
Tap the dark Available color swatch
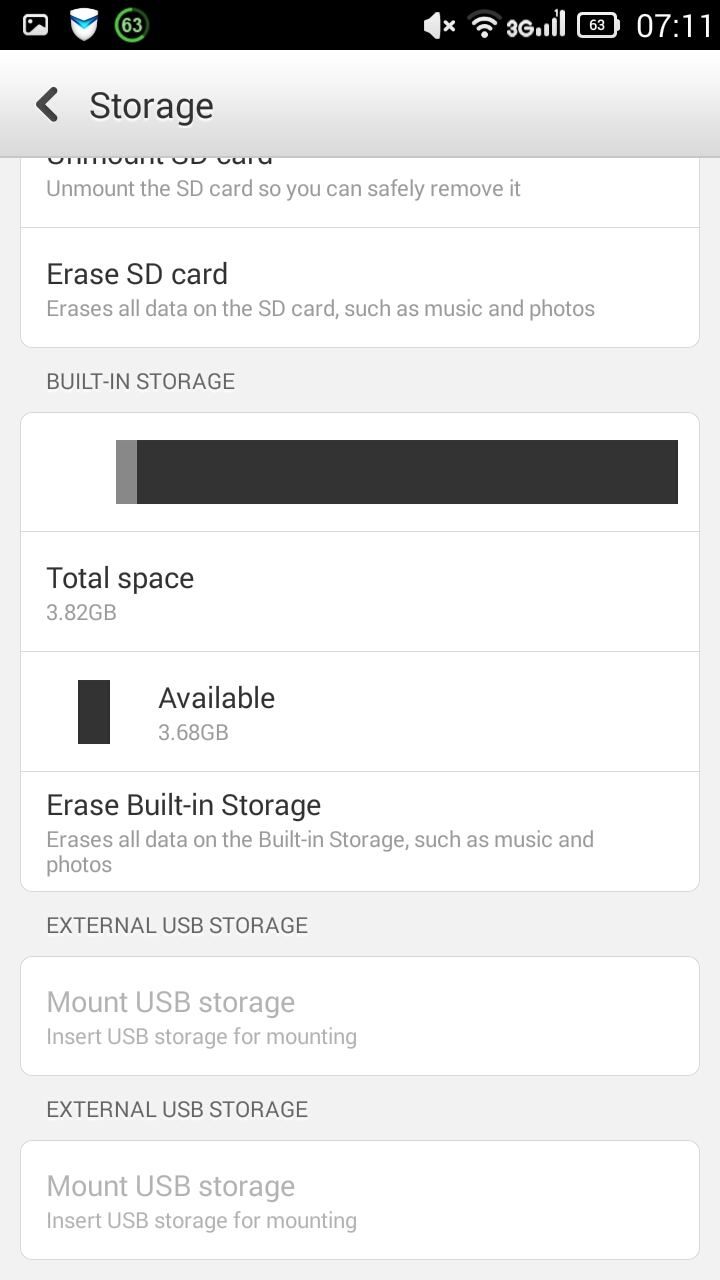click(x=94, y=712)
